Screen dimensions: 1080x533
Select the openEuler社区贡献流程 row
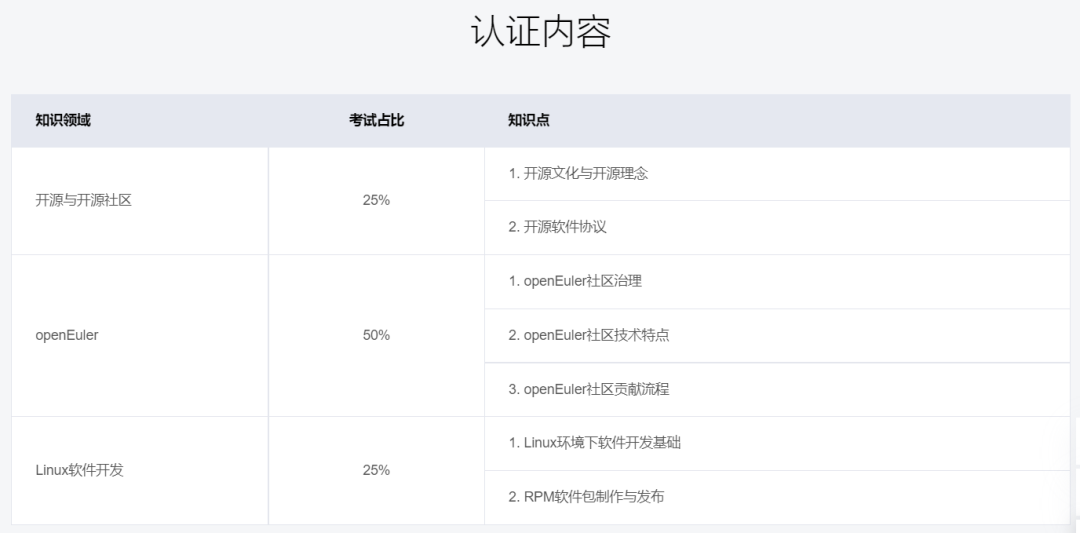(x=589, y=389)
